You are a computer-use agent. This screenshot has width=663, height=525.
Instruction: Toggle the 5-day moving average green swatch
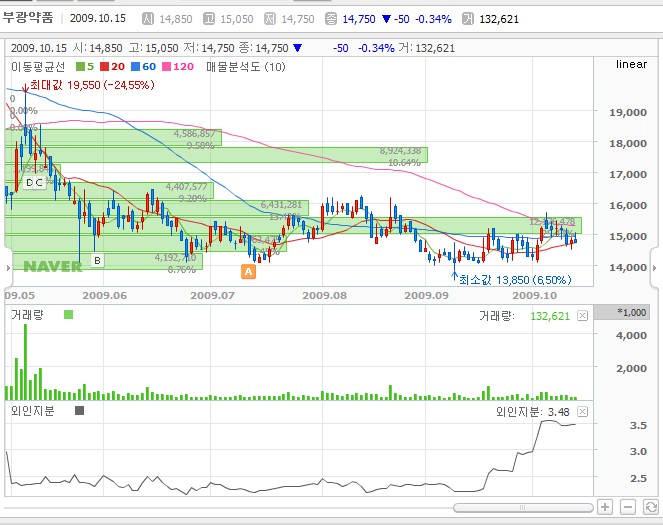(80, 67)
